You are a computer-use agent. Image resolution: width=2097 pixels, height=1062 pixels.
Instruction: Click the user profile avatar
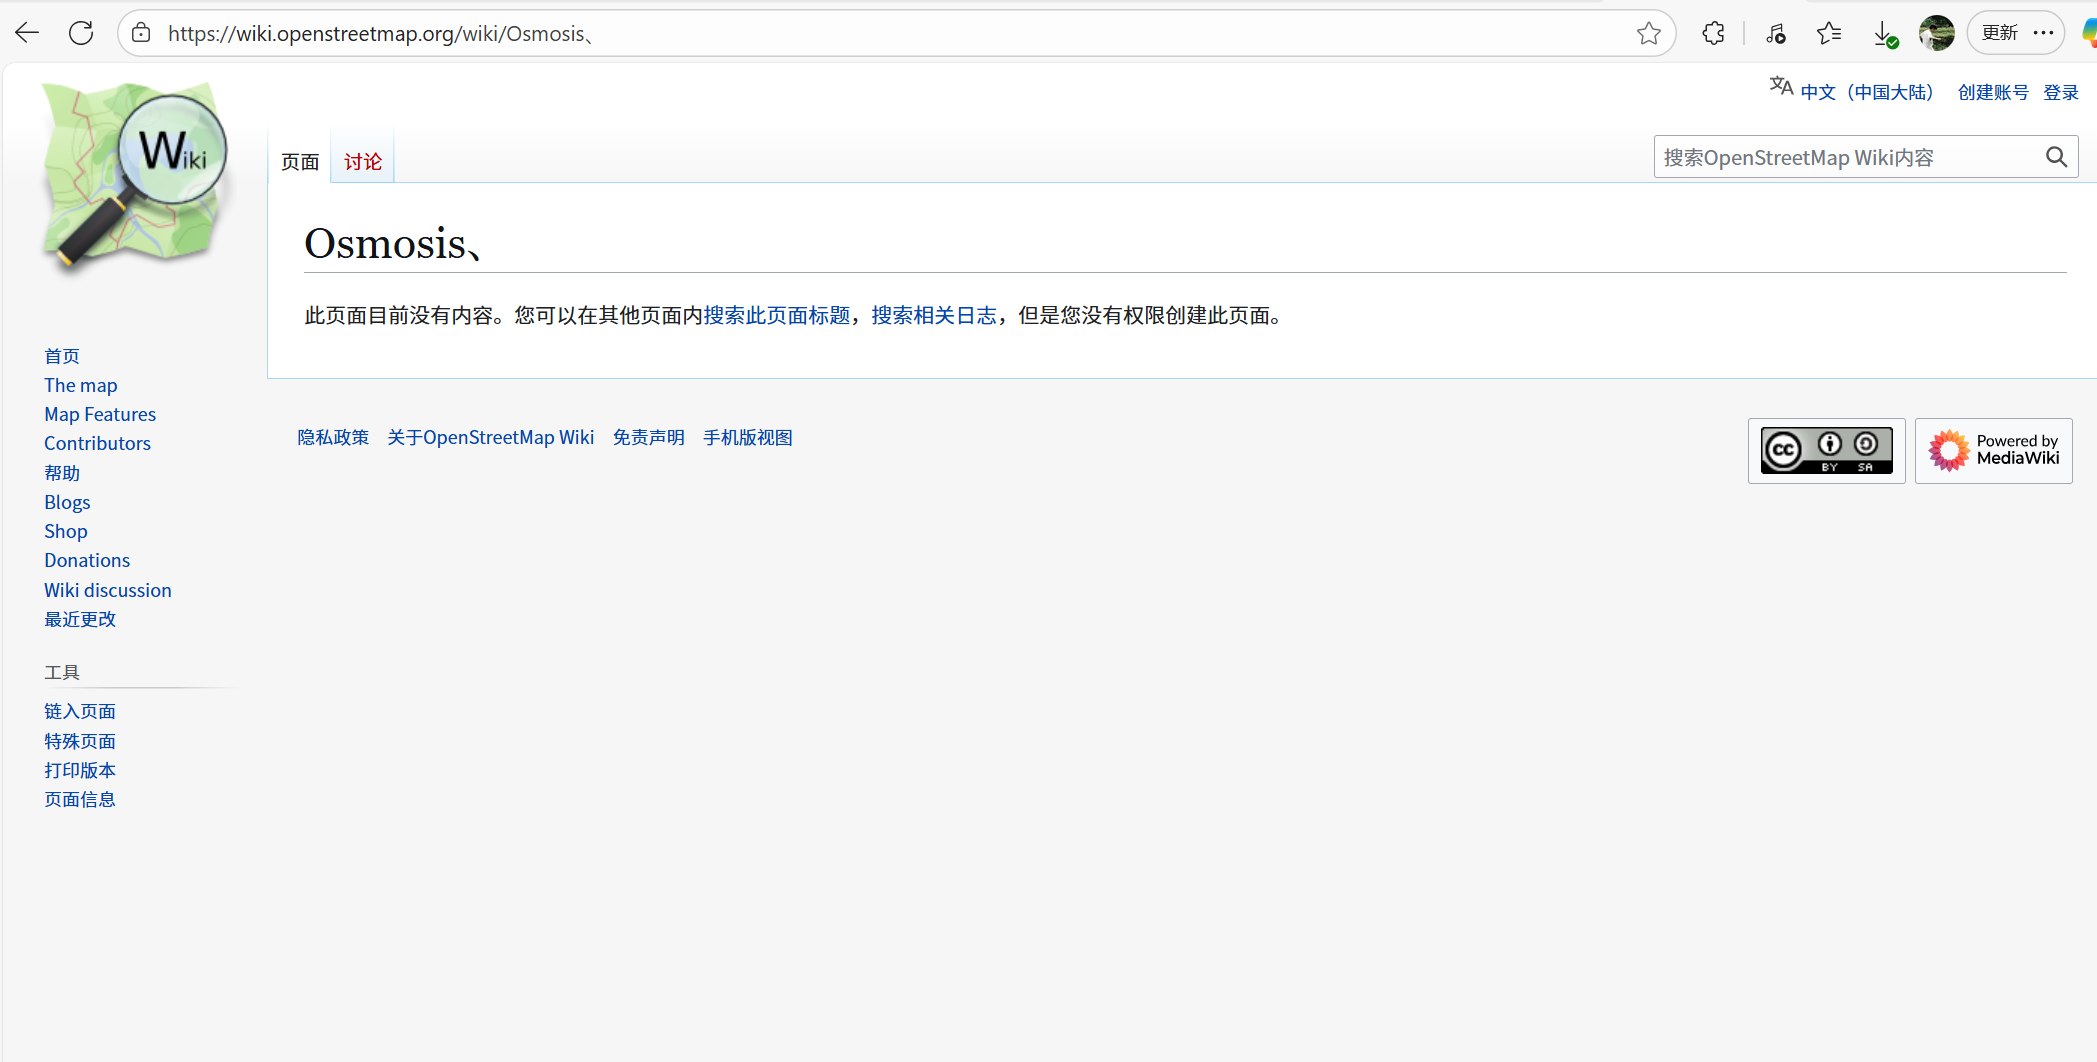pyautogui.click(x=1936, y=33)
